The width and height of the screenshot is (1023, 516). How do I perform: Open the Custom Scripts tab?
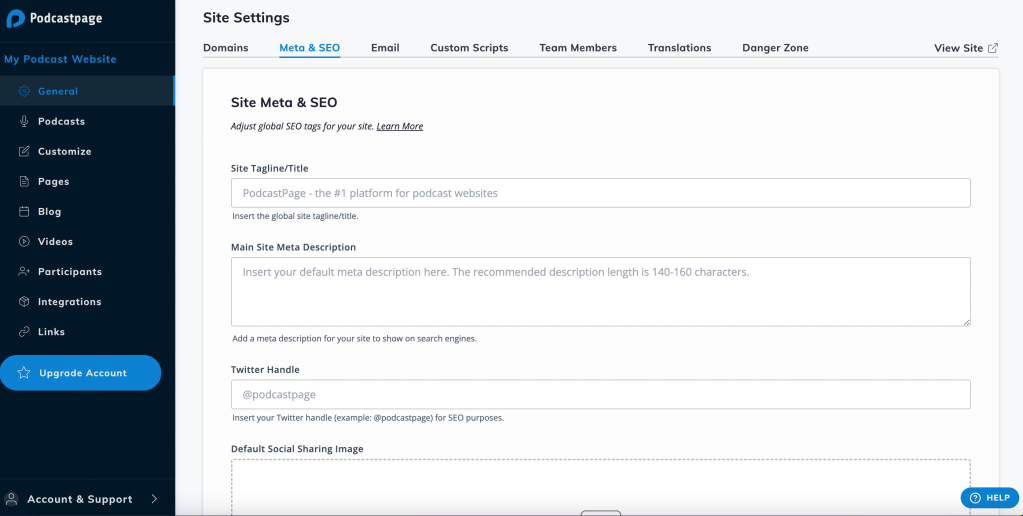(469, 48)
